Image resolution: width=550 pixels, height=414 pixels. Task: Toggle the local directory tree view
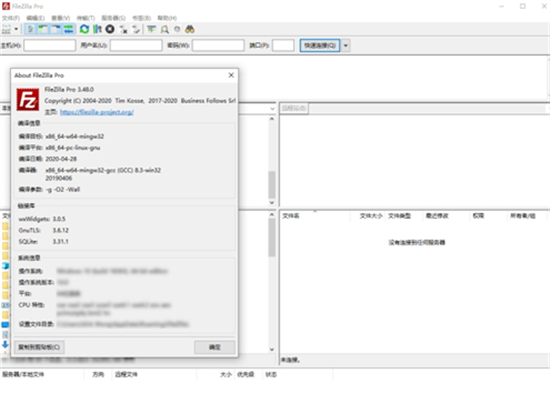pos(43,29)
